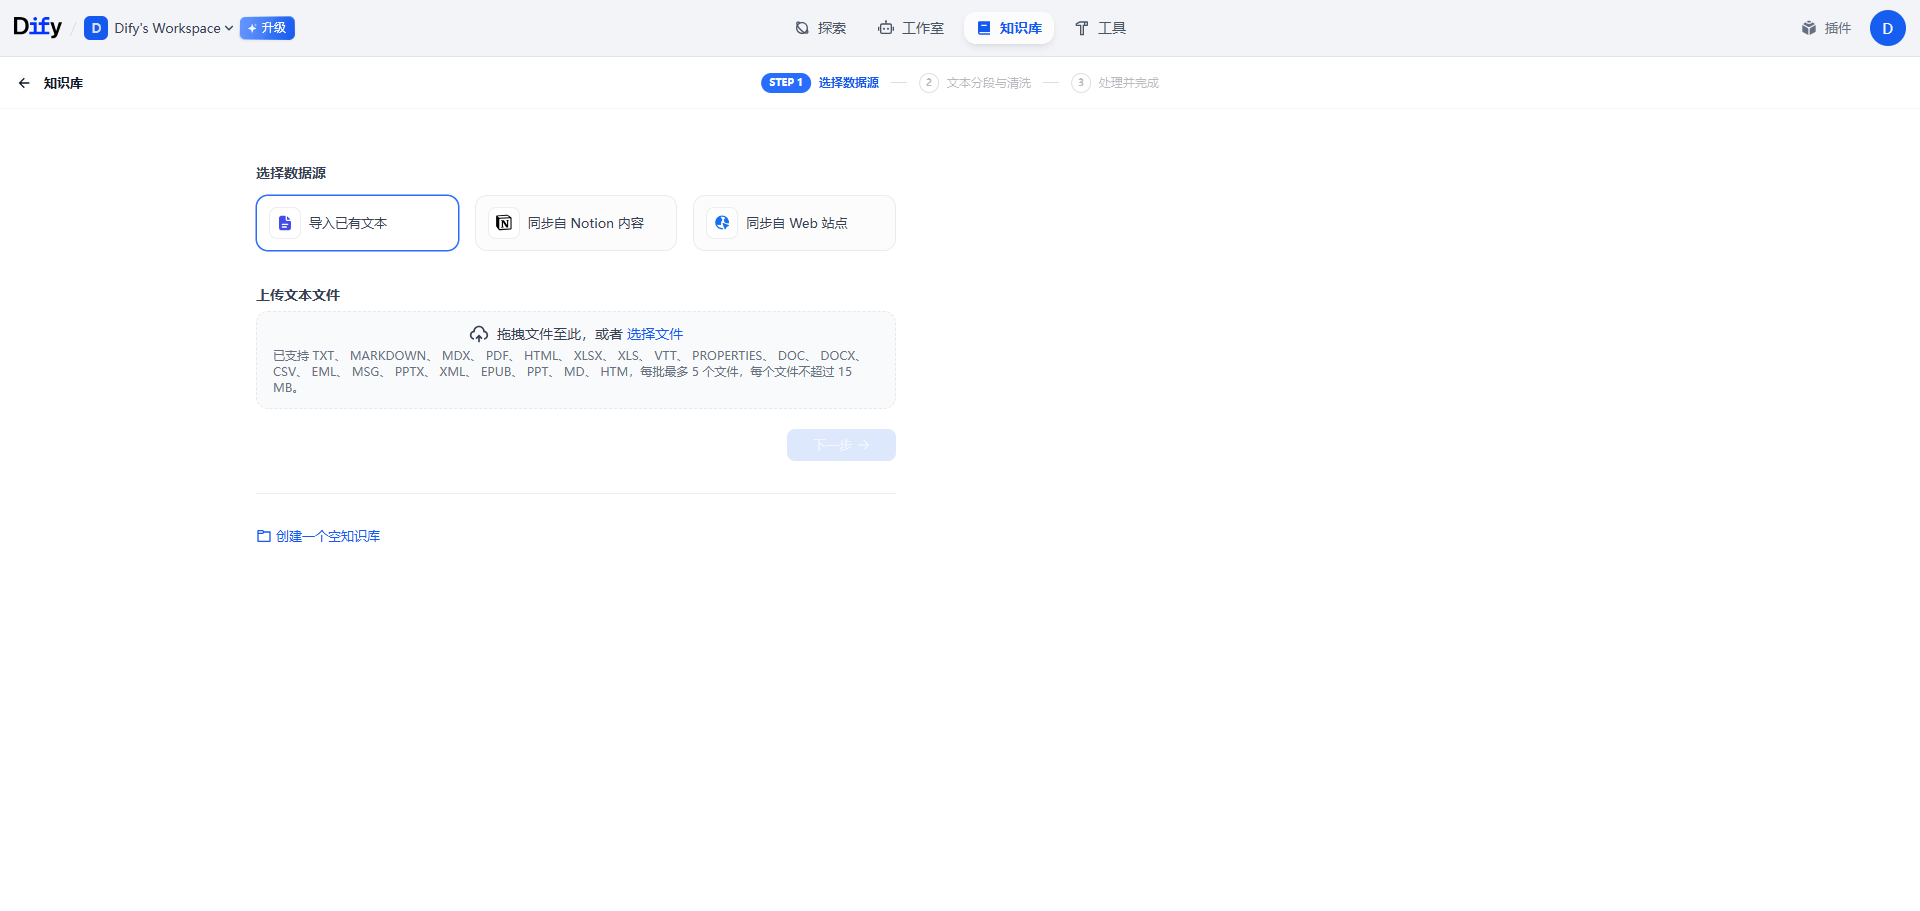This screenshot has width=1920, height=911.
Task: Switch to the 探索 tab
Action: (x=820, y=28)
